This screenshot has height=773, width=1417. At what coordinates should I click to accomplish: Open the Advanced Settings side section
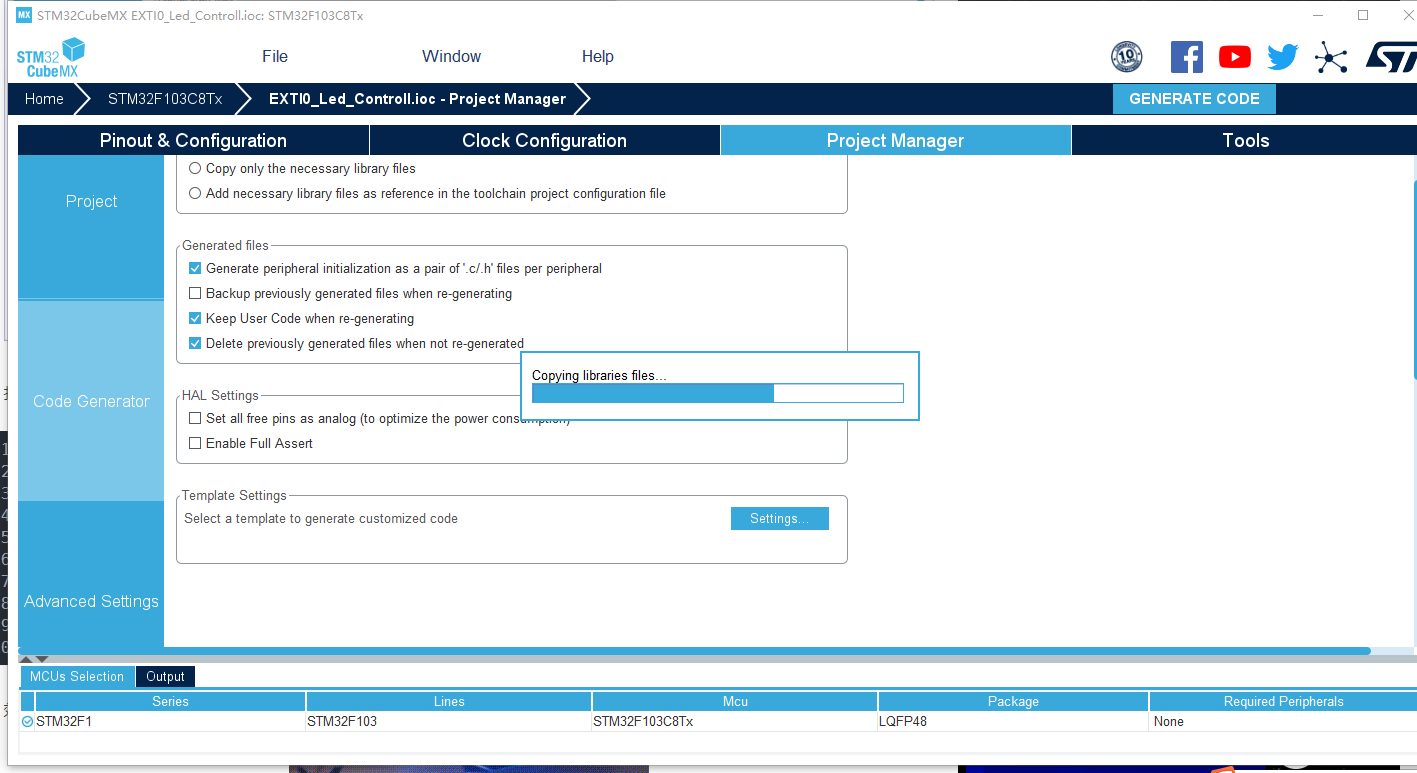(x=91, y=601)
